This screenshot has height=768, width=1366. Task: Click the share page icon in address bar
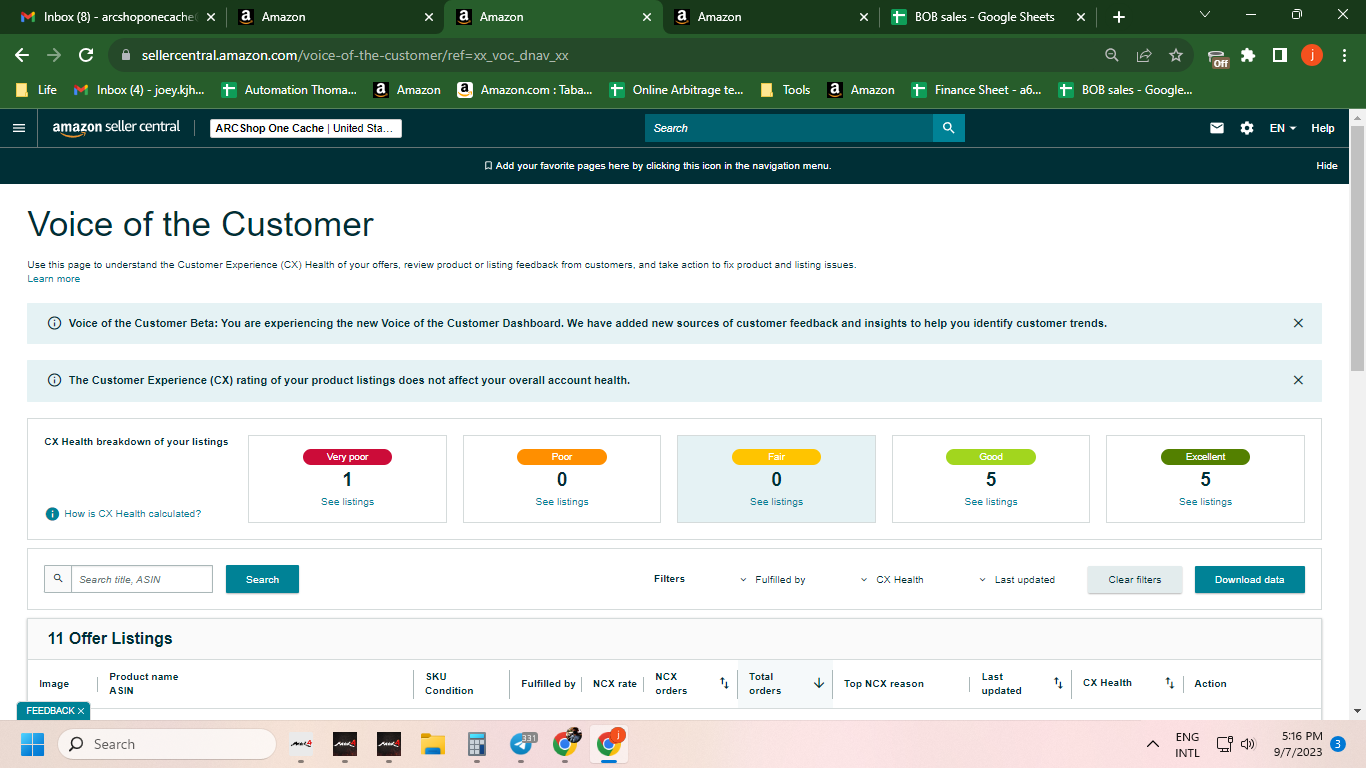[1144, 55]
